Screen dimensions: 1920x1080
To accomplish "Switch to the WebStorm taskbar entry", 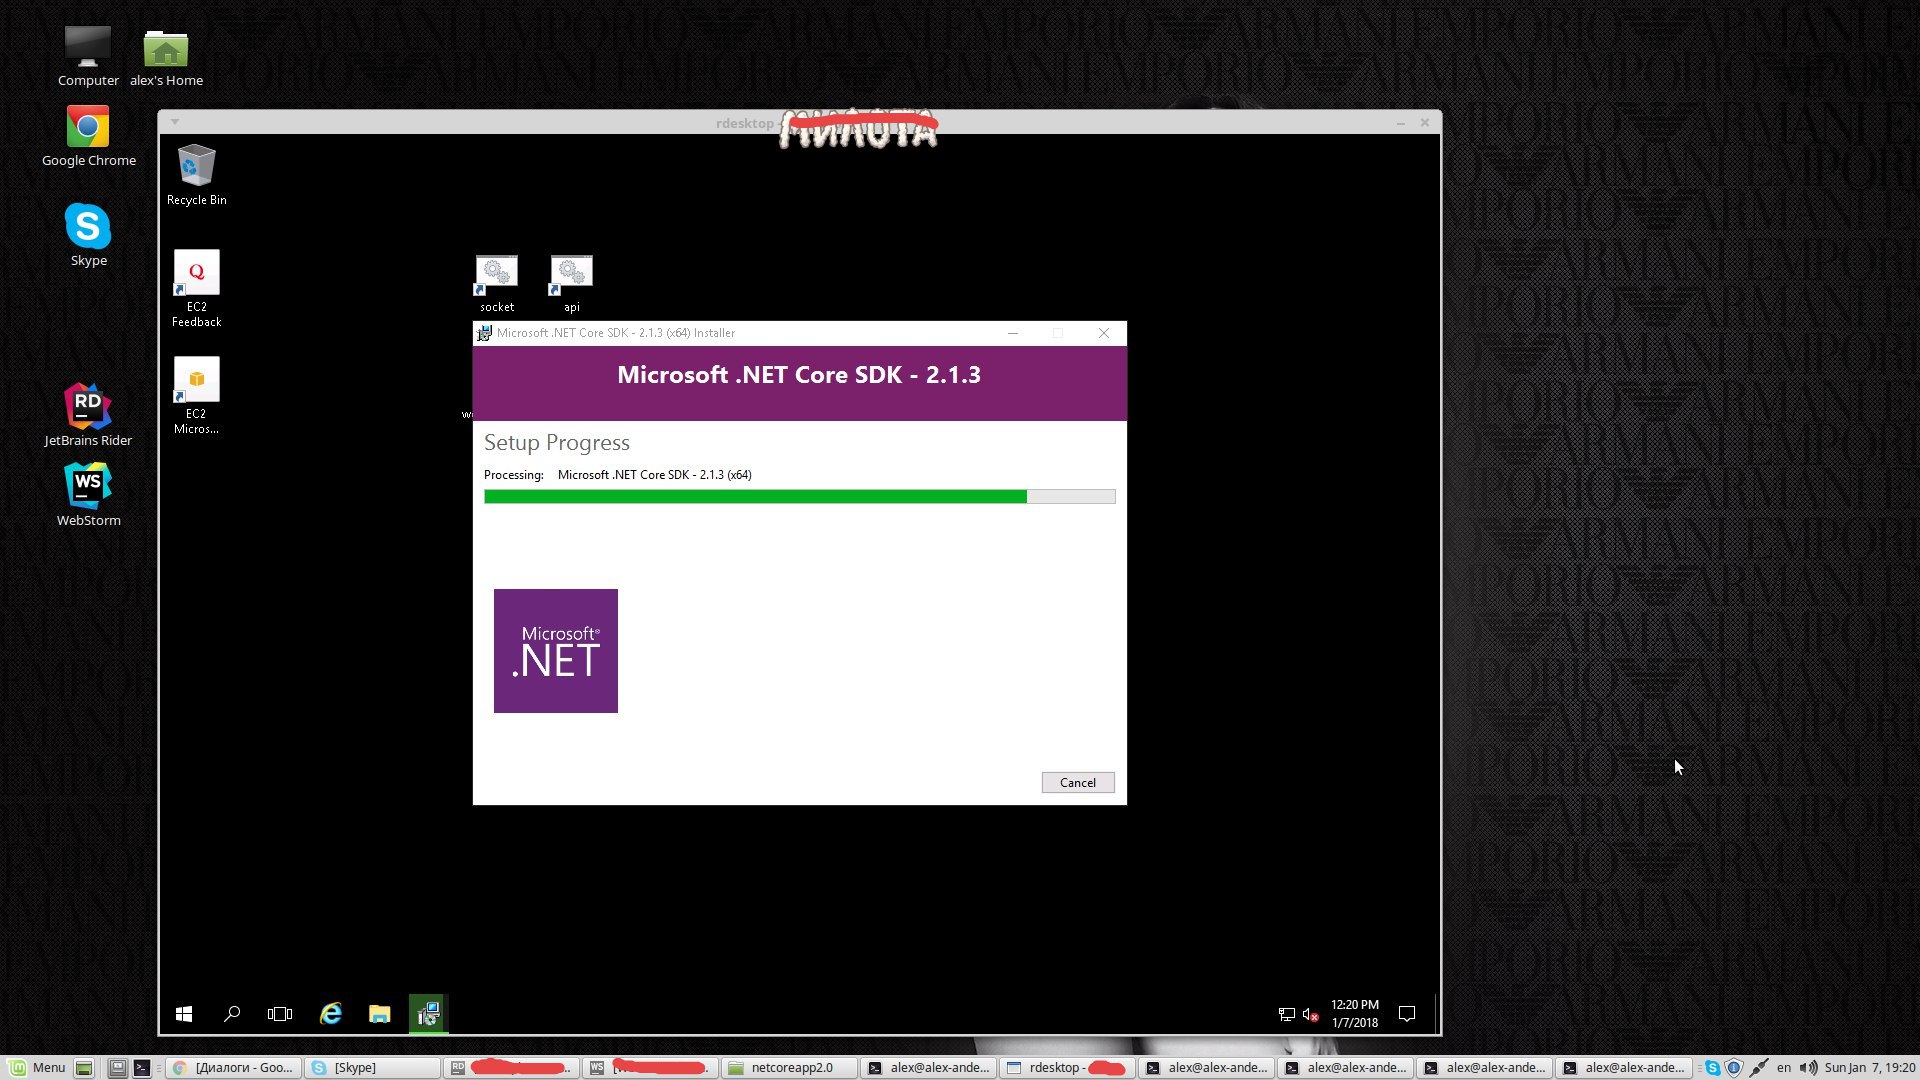I will (x=651, y=1067).
